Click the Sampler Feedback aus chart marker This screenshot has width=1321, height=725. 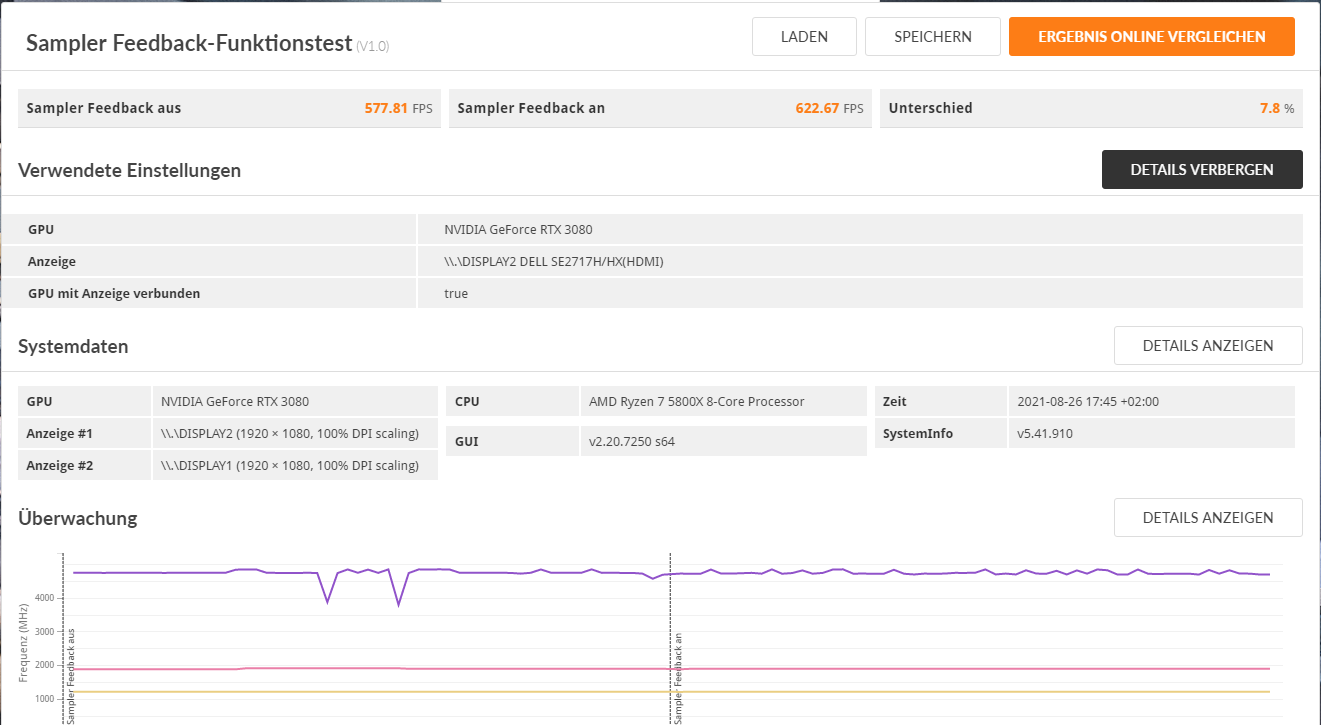[x=72, y=676]
